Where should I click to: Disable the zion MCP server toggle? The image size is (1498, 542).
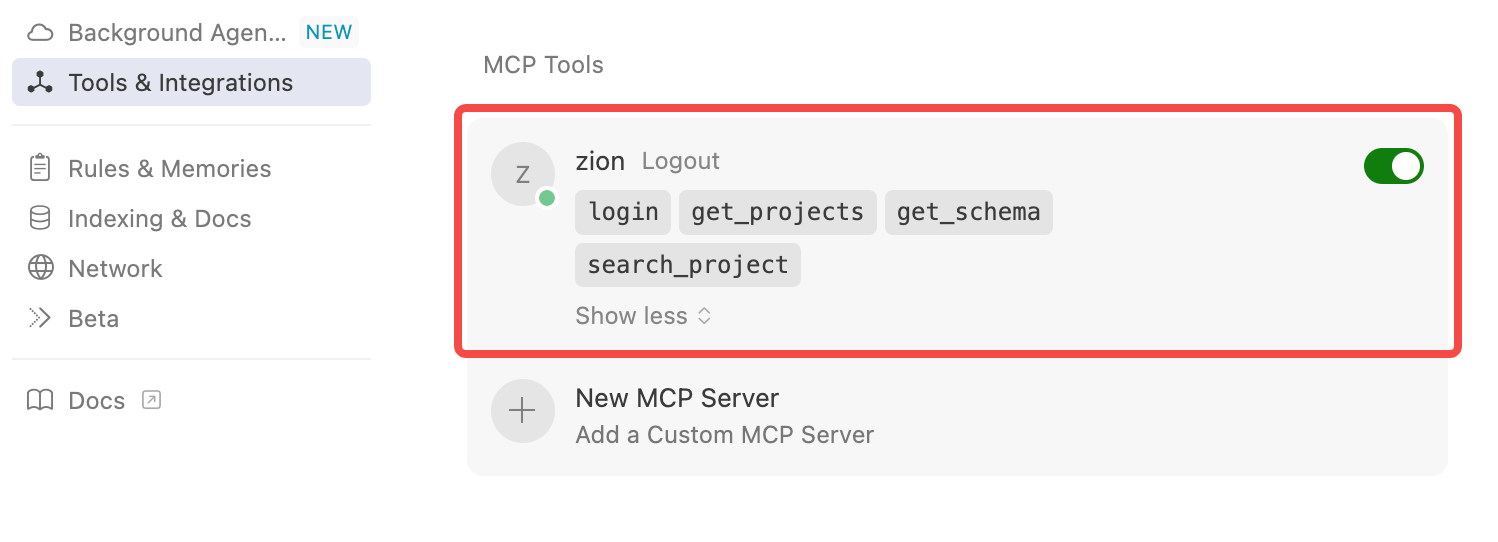tap(1394, 166)
